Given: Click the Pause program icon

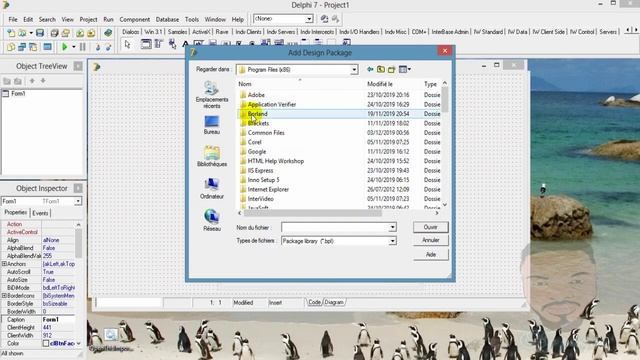Looking at the screenshot, I should [x=82, y=47].
